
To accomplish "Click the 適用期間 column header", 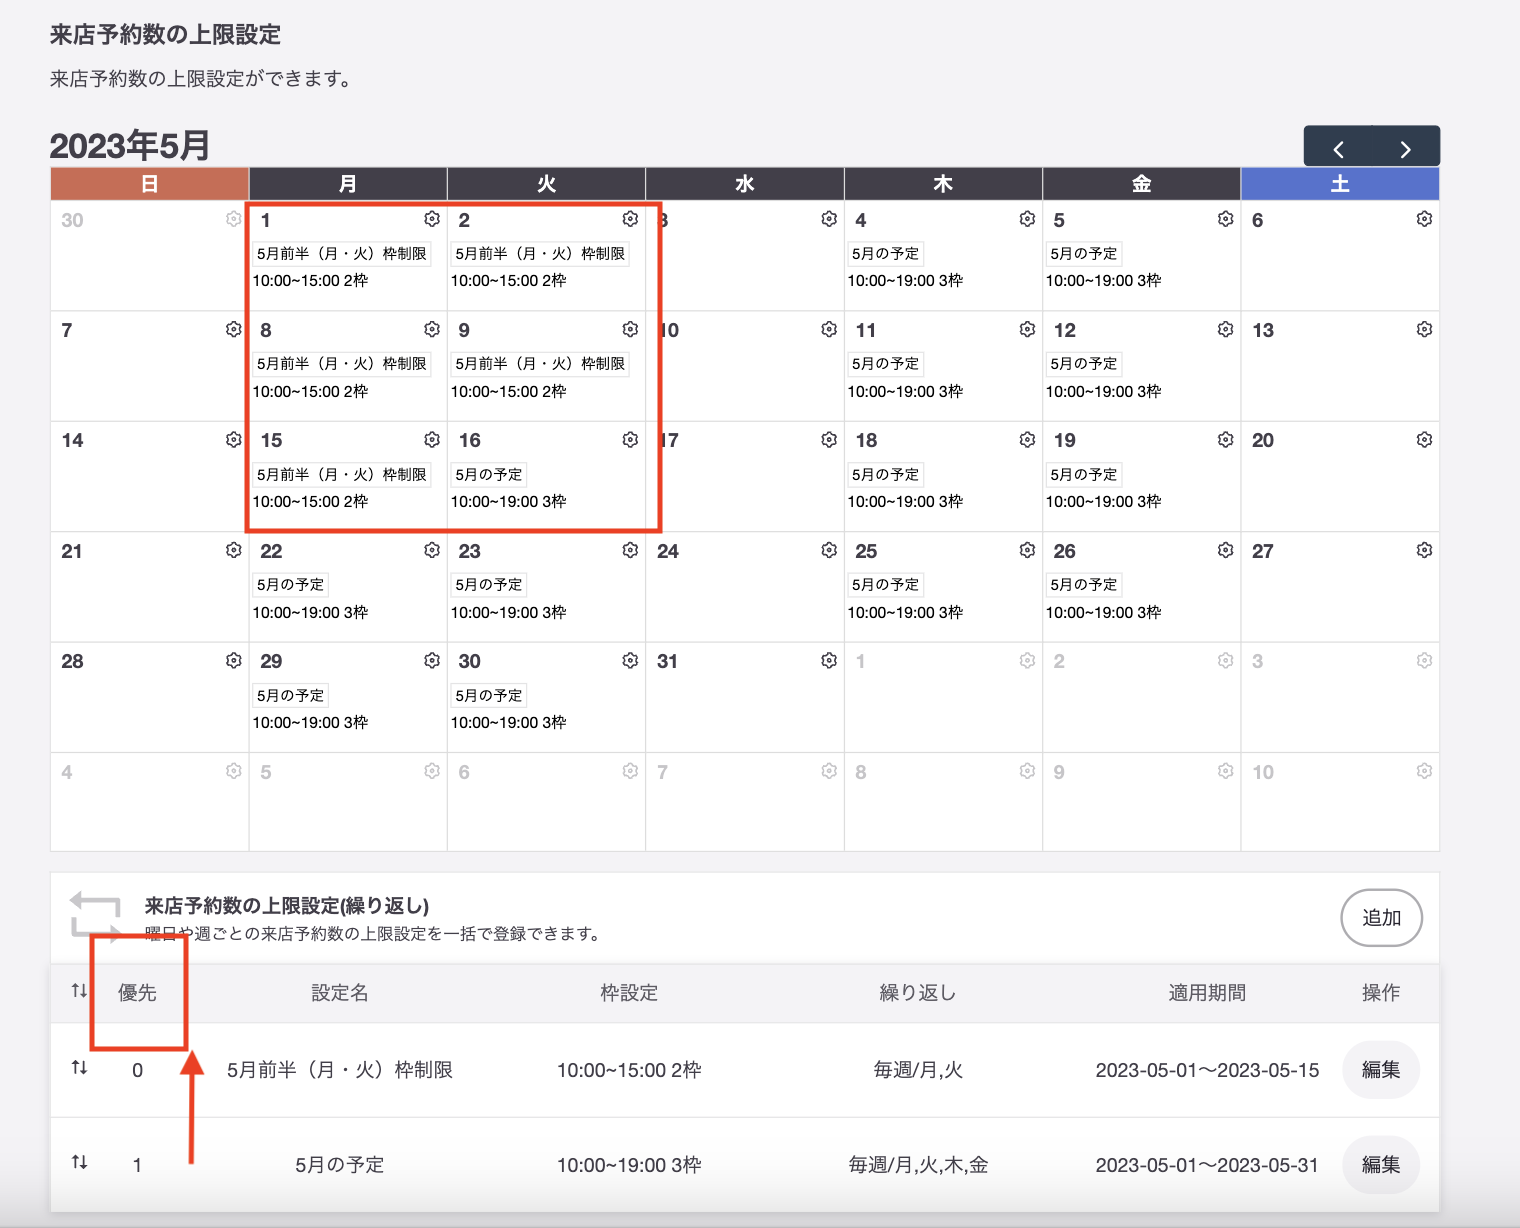I will click(x=1207, y=993).
